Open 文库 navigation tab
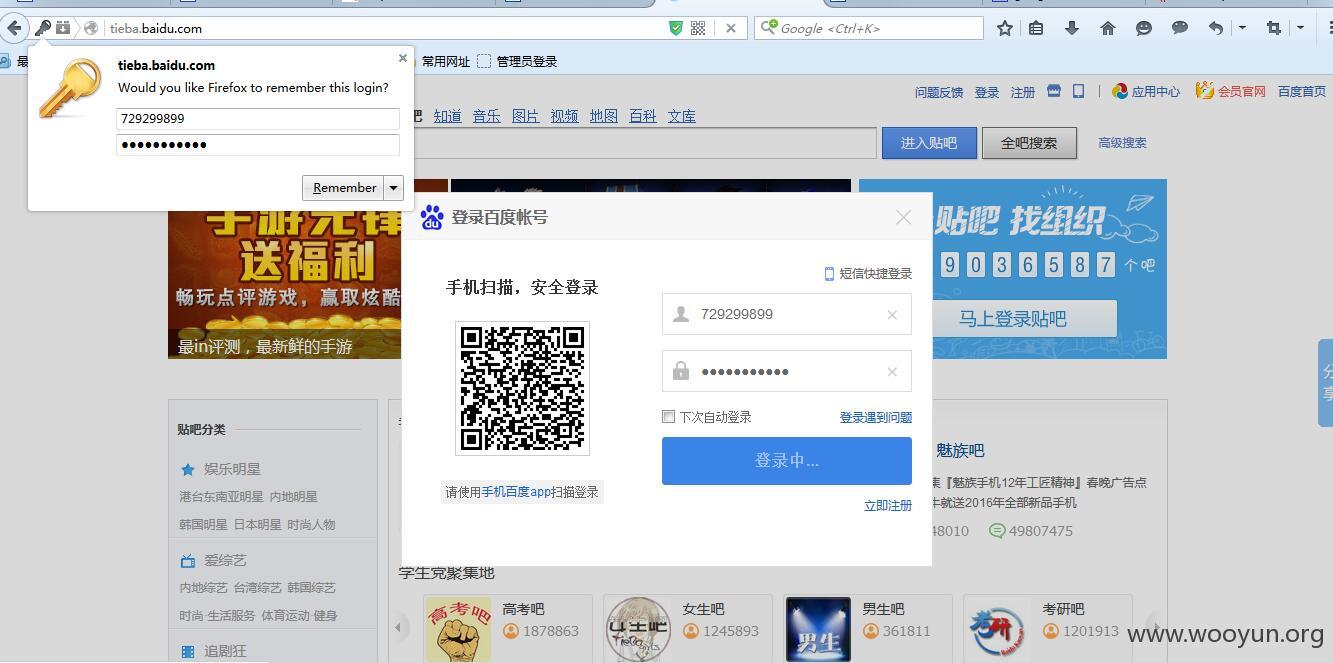1333x663 pixels. click(682, 116)
